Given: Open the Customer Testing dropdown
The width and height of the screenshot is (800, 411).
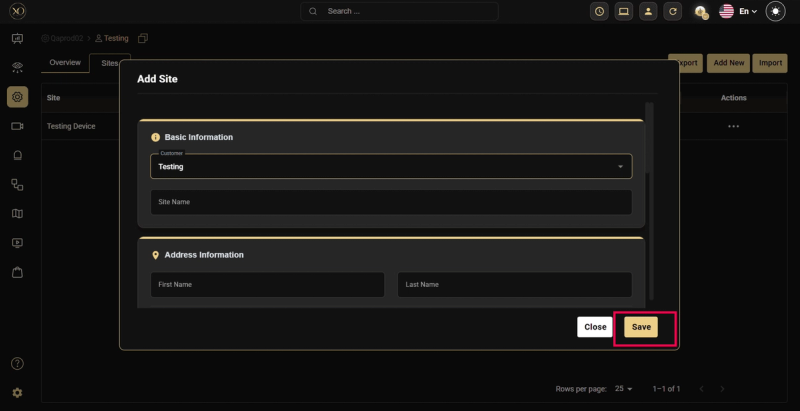Looking at the screenshot, I should [x=391, y=166].
